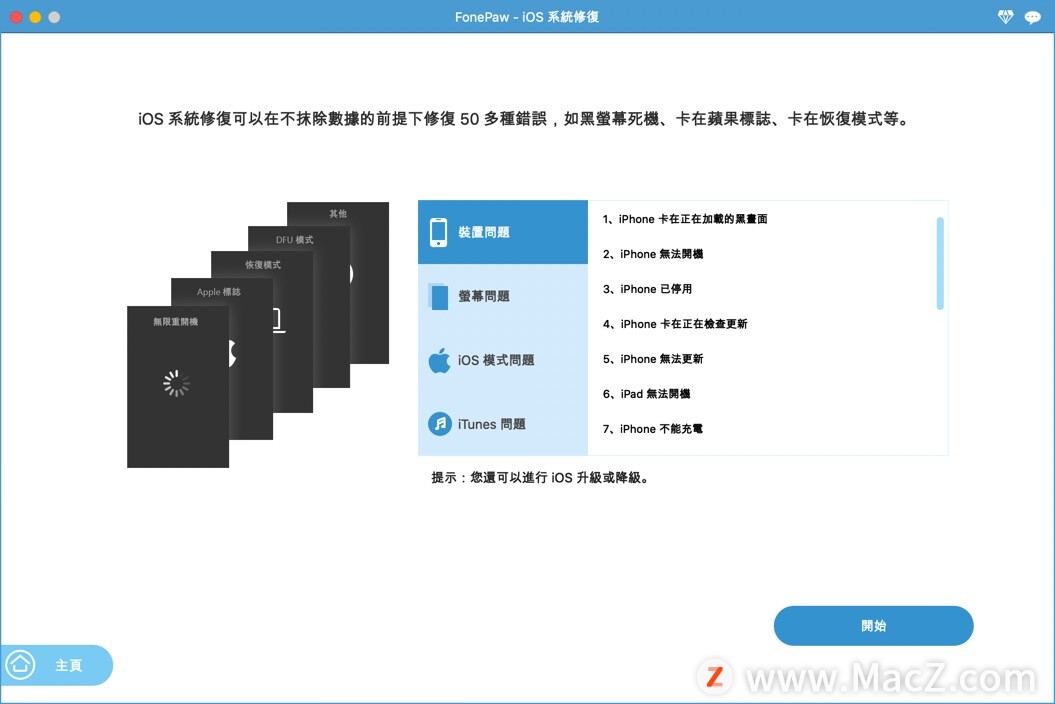Click the diamond premium icon in title bar
The height and width of the screenshot is (704, 1055).
(x=1005, y=17)
